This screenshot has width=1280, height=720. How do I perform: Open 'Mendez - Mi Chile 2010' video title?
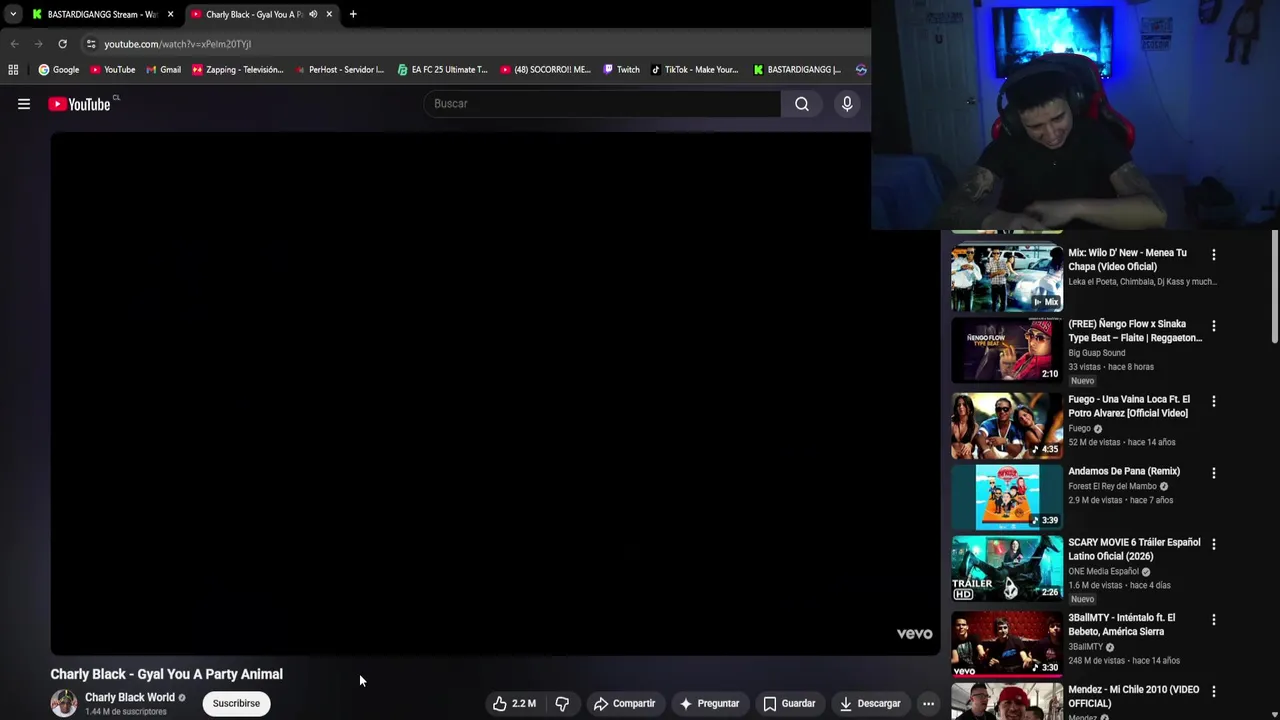(x=1134, y=696)
